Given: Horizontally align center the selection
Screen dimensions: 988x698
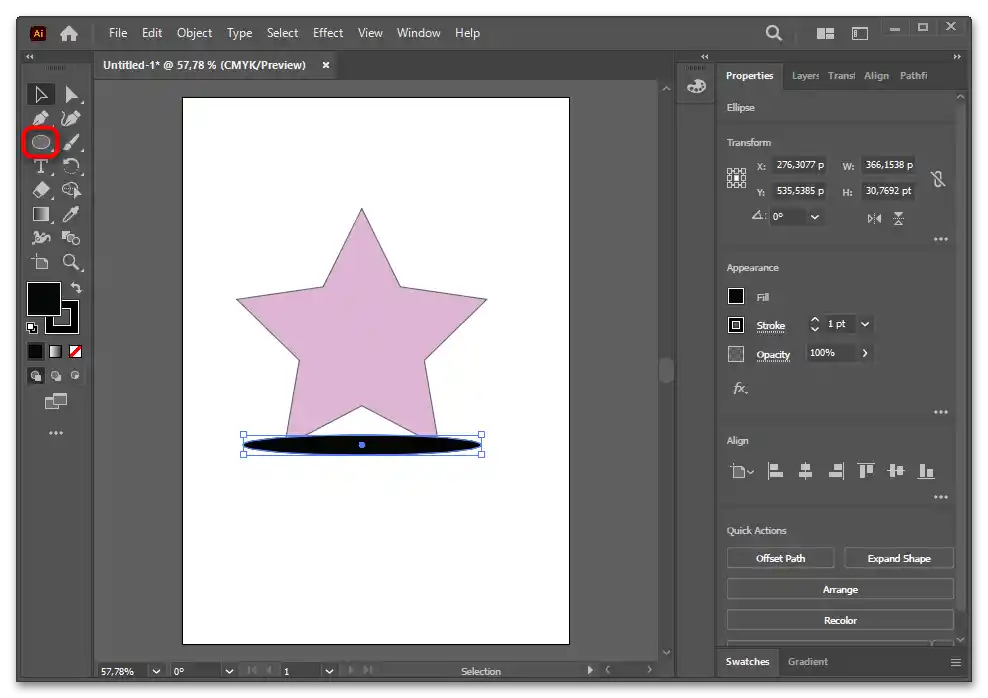Looking at the screenshot, I should [805, 471].
